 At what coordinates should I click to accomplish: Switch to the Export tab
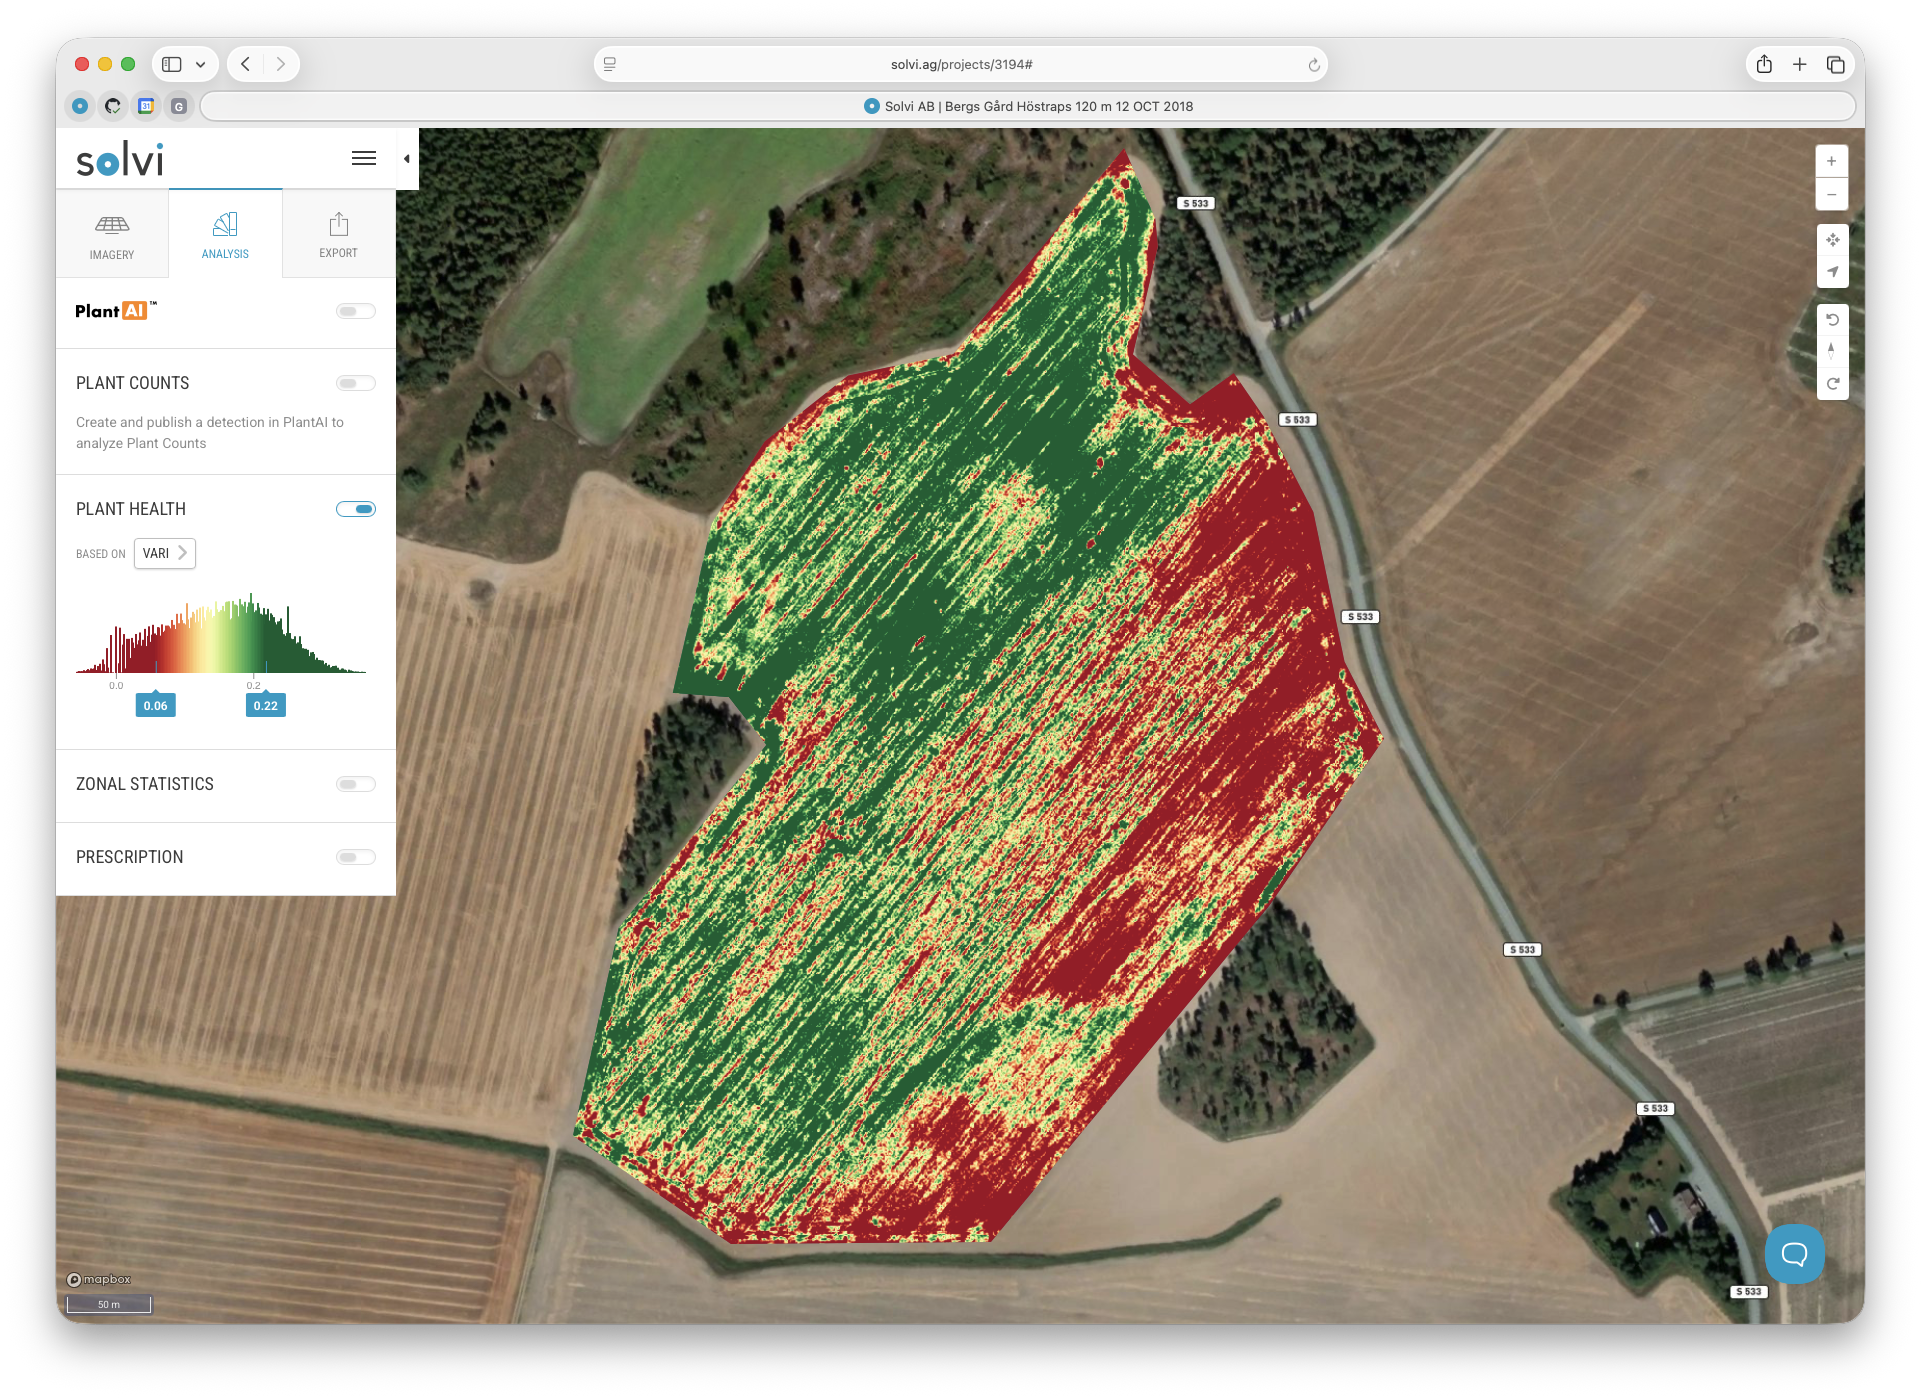338,234
